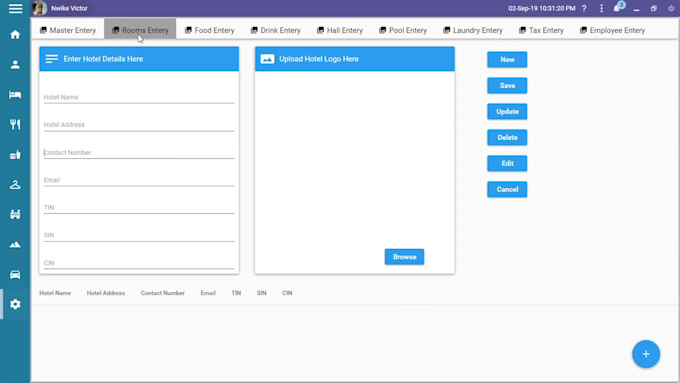Image resolution: width=680 pixels, height=383 pixels.
Task: Open the bed (rooms) sidebar icon
Action: point(15,95)
